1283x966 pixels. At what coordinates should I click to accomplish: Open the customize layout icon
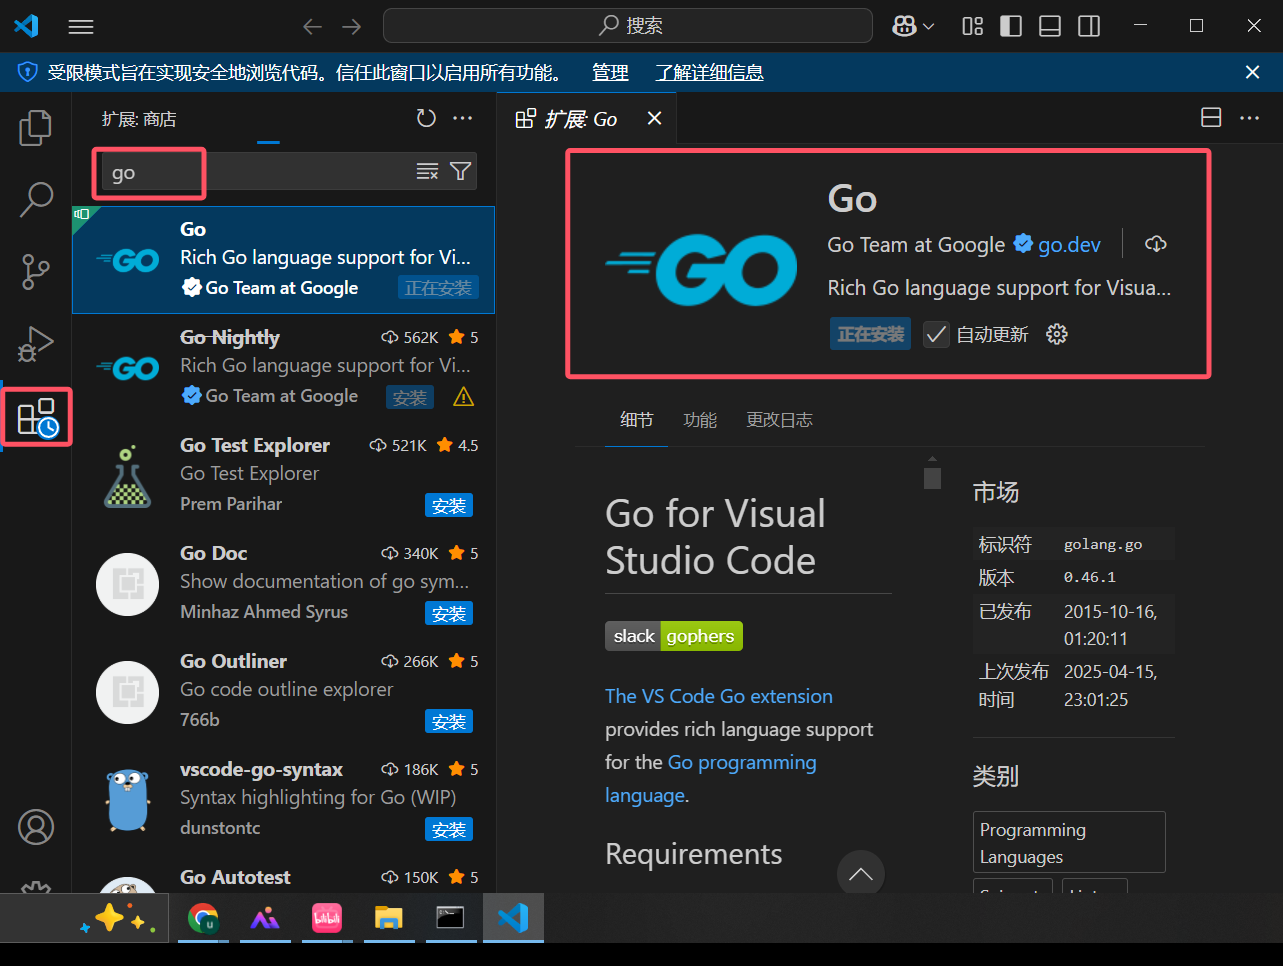coord(972,27)
